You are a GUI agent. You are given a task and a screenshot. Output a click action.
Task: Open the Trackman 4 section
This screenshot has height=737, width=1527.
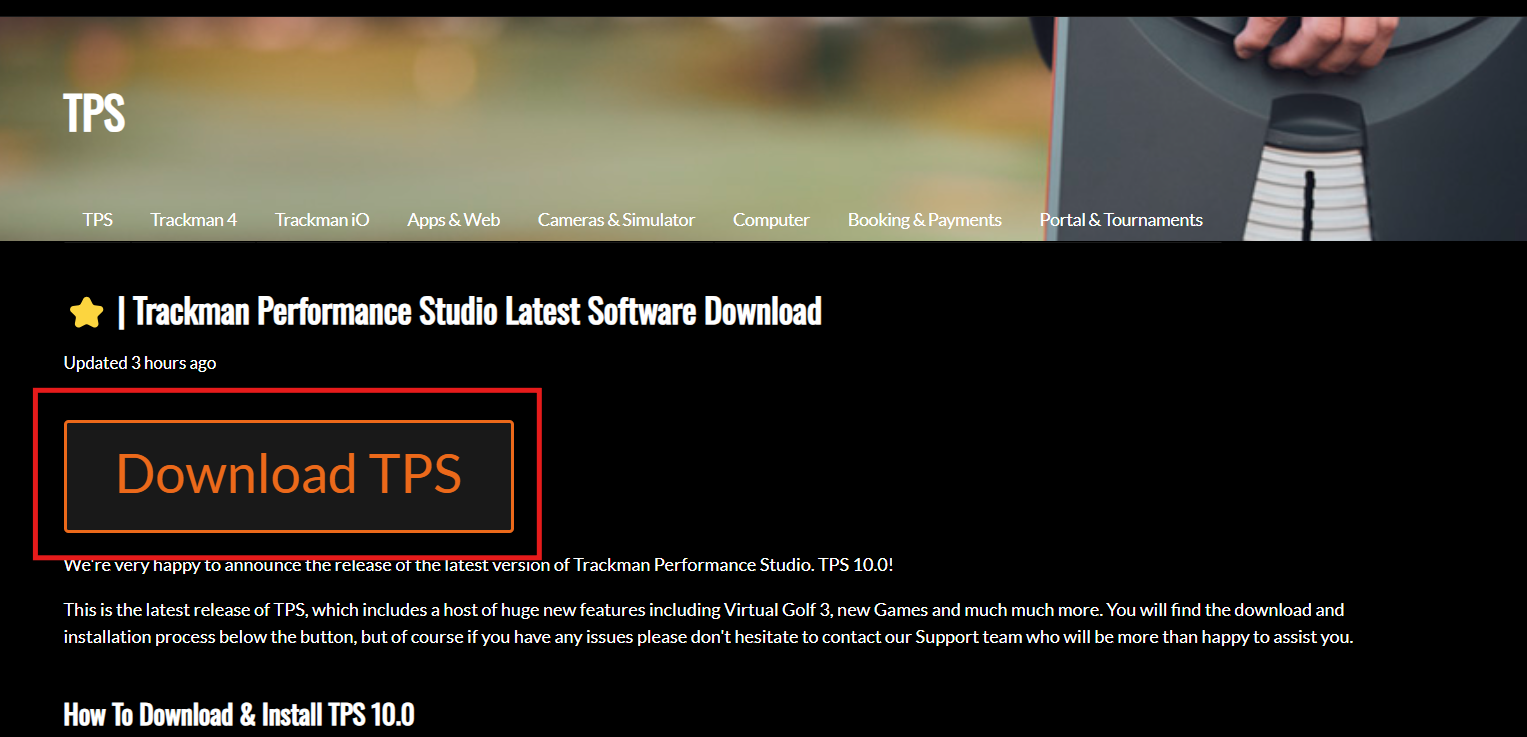(193, 219)
